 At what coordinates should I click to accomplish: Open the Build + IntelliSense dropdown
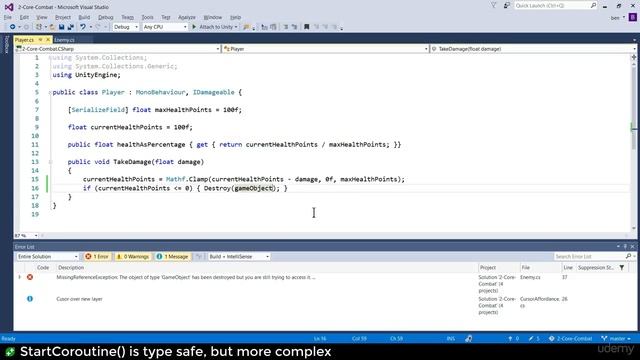coord(239,256)
